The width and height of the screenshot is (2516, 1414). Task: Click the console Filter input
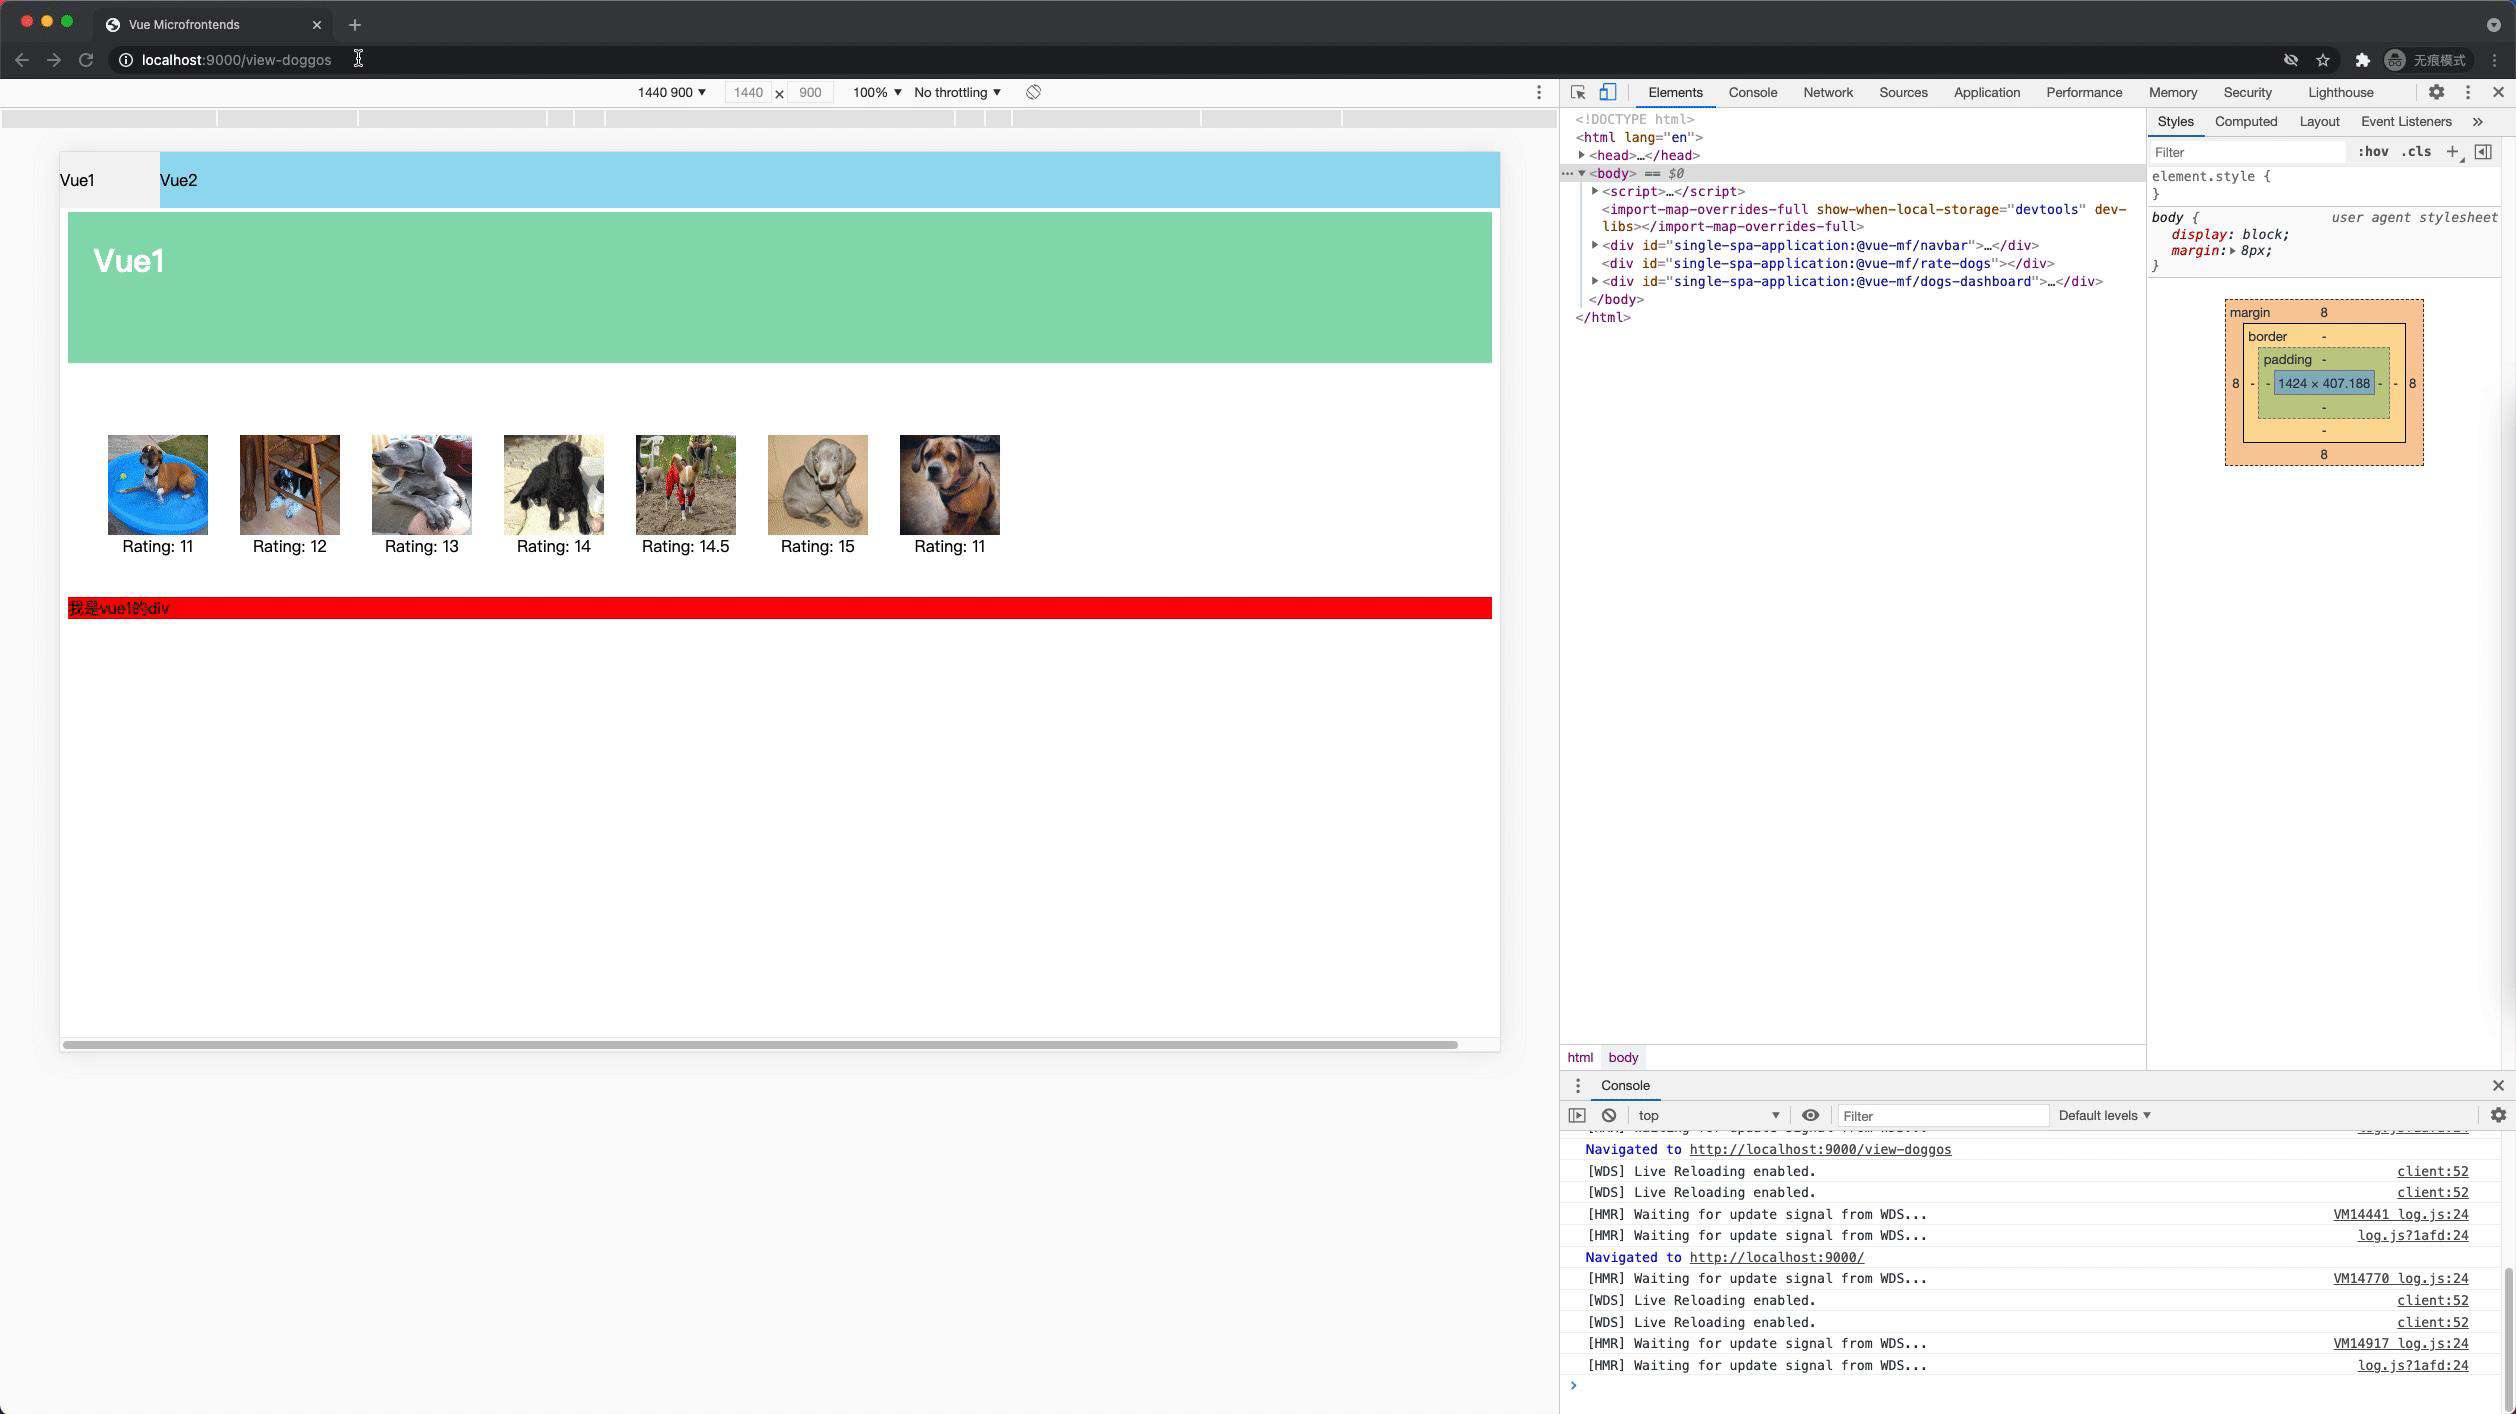(x=1943, y=1115)
